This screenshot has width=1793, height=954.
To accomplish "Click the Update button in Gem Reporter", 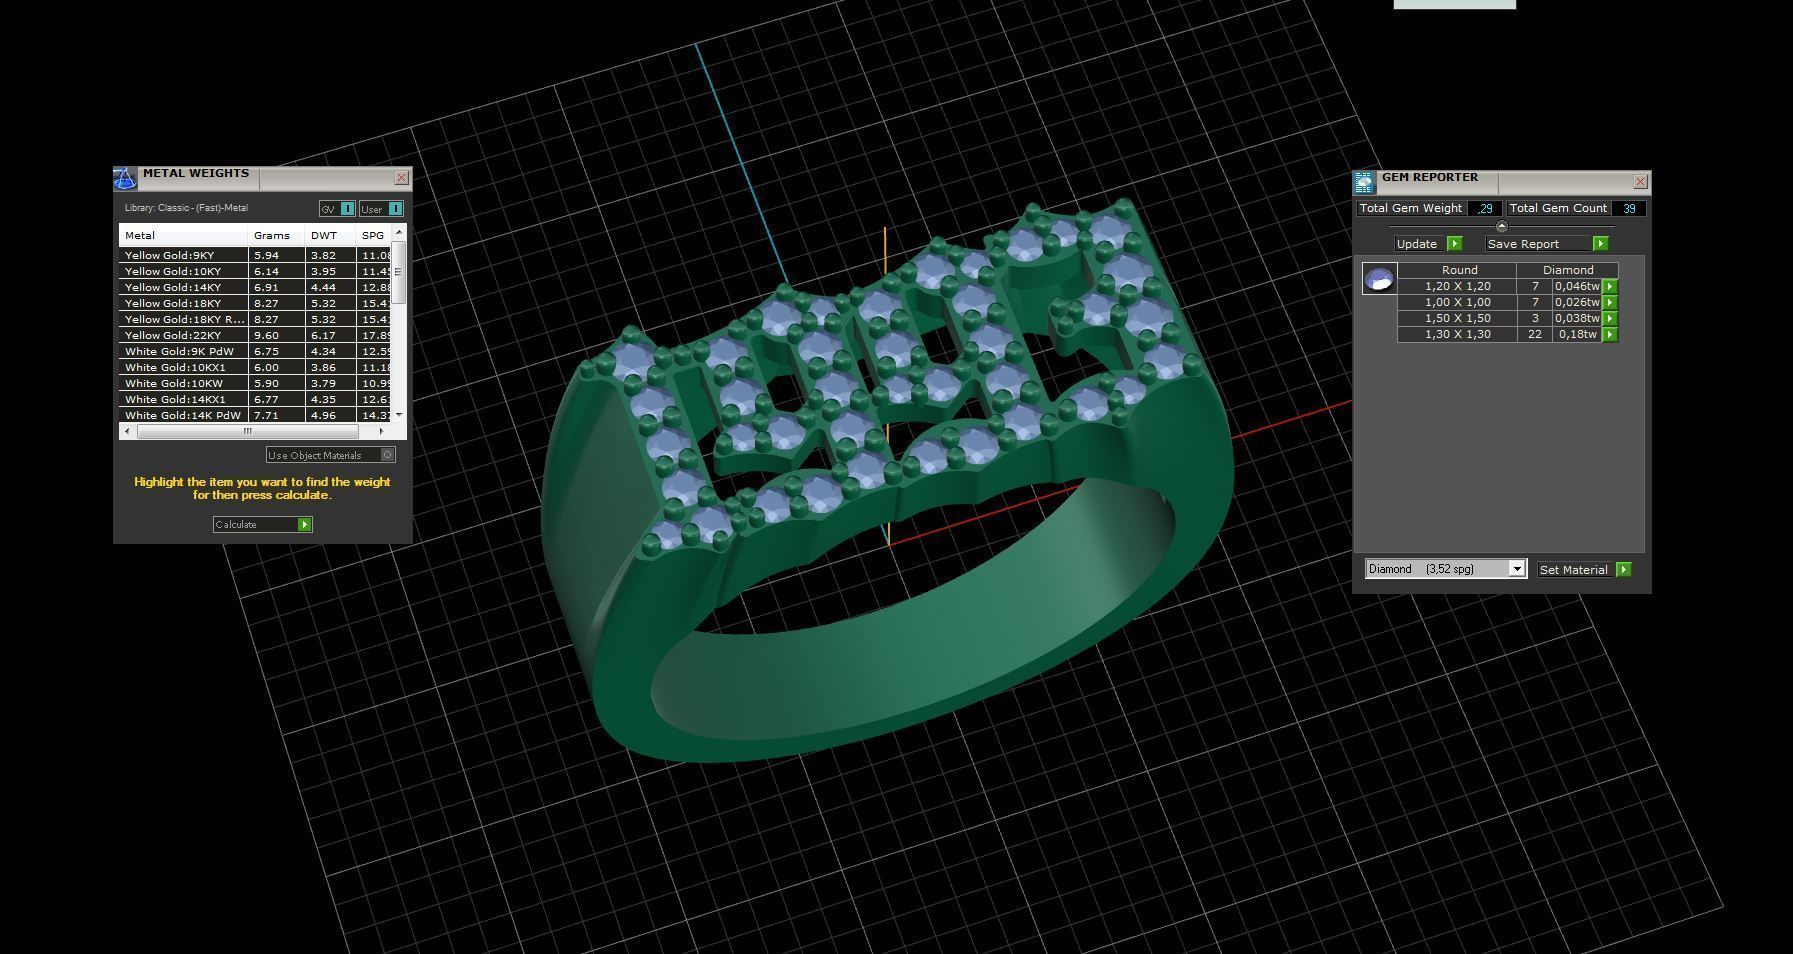I will 1429,244.
